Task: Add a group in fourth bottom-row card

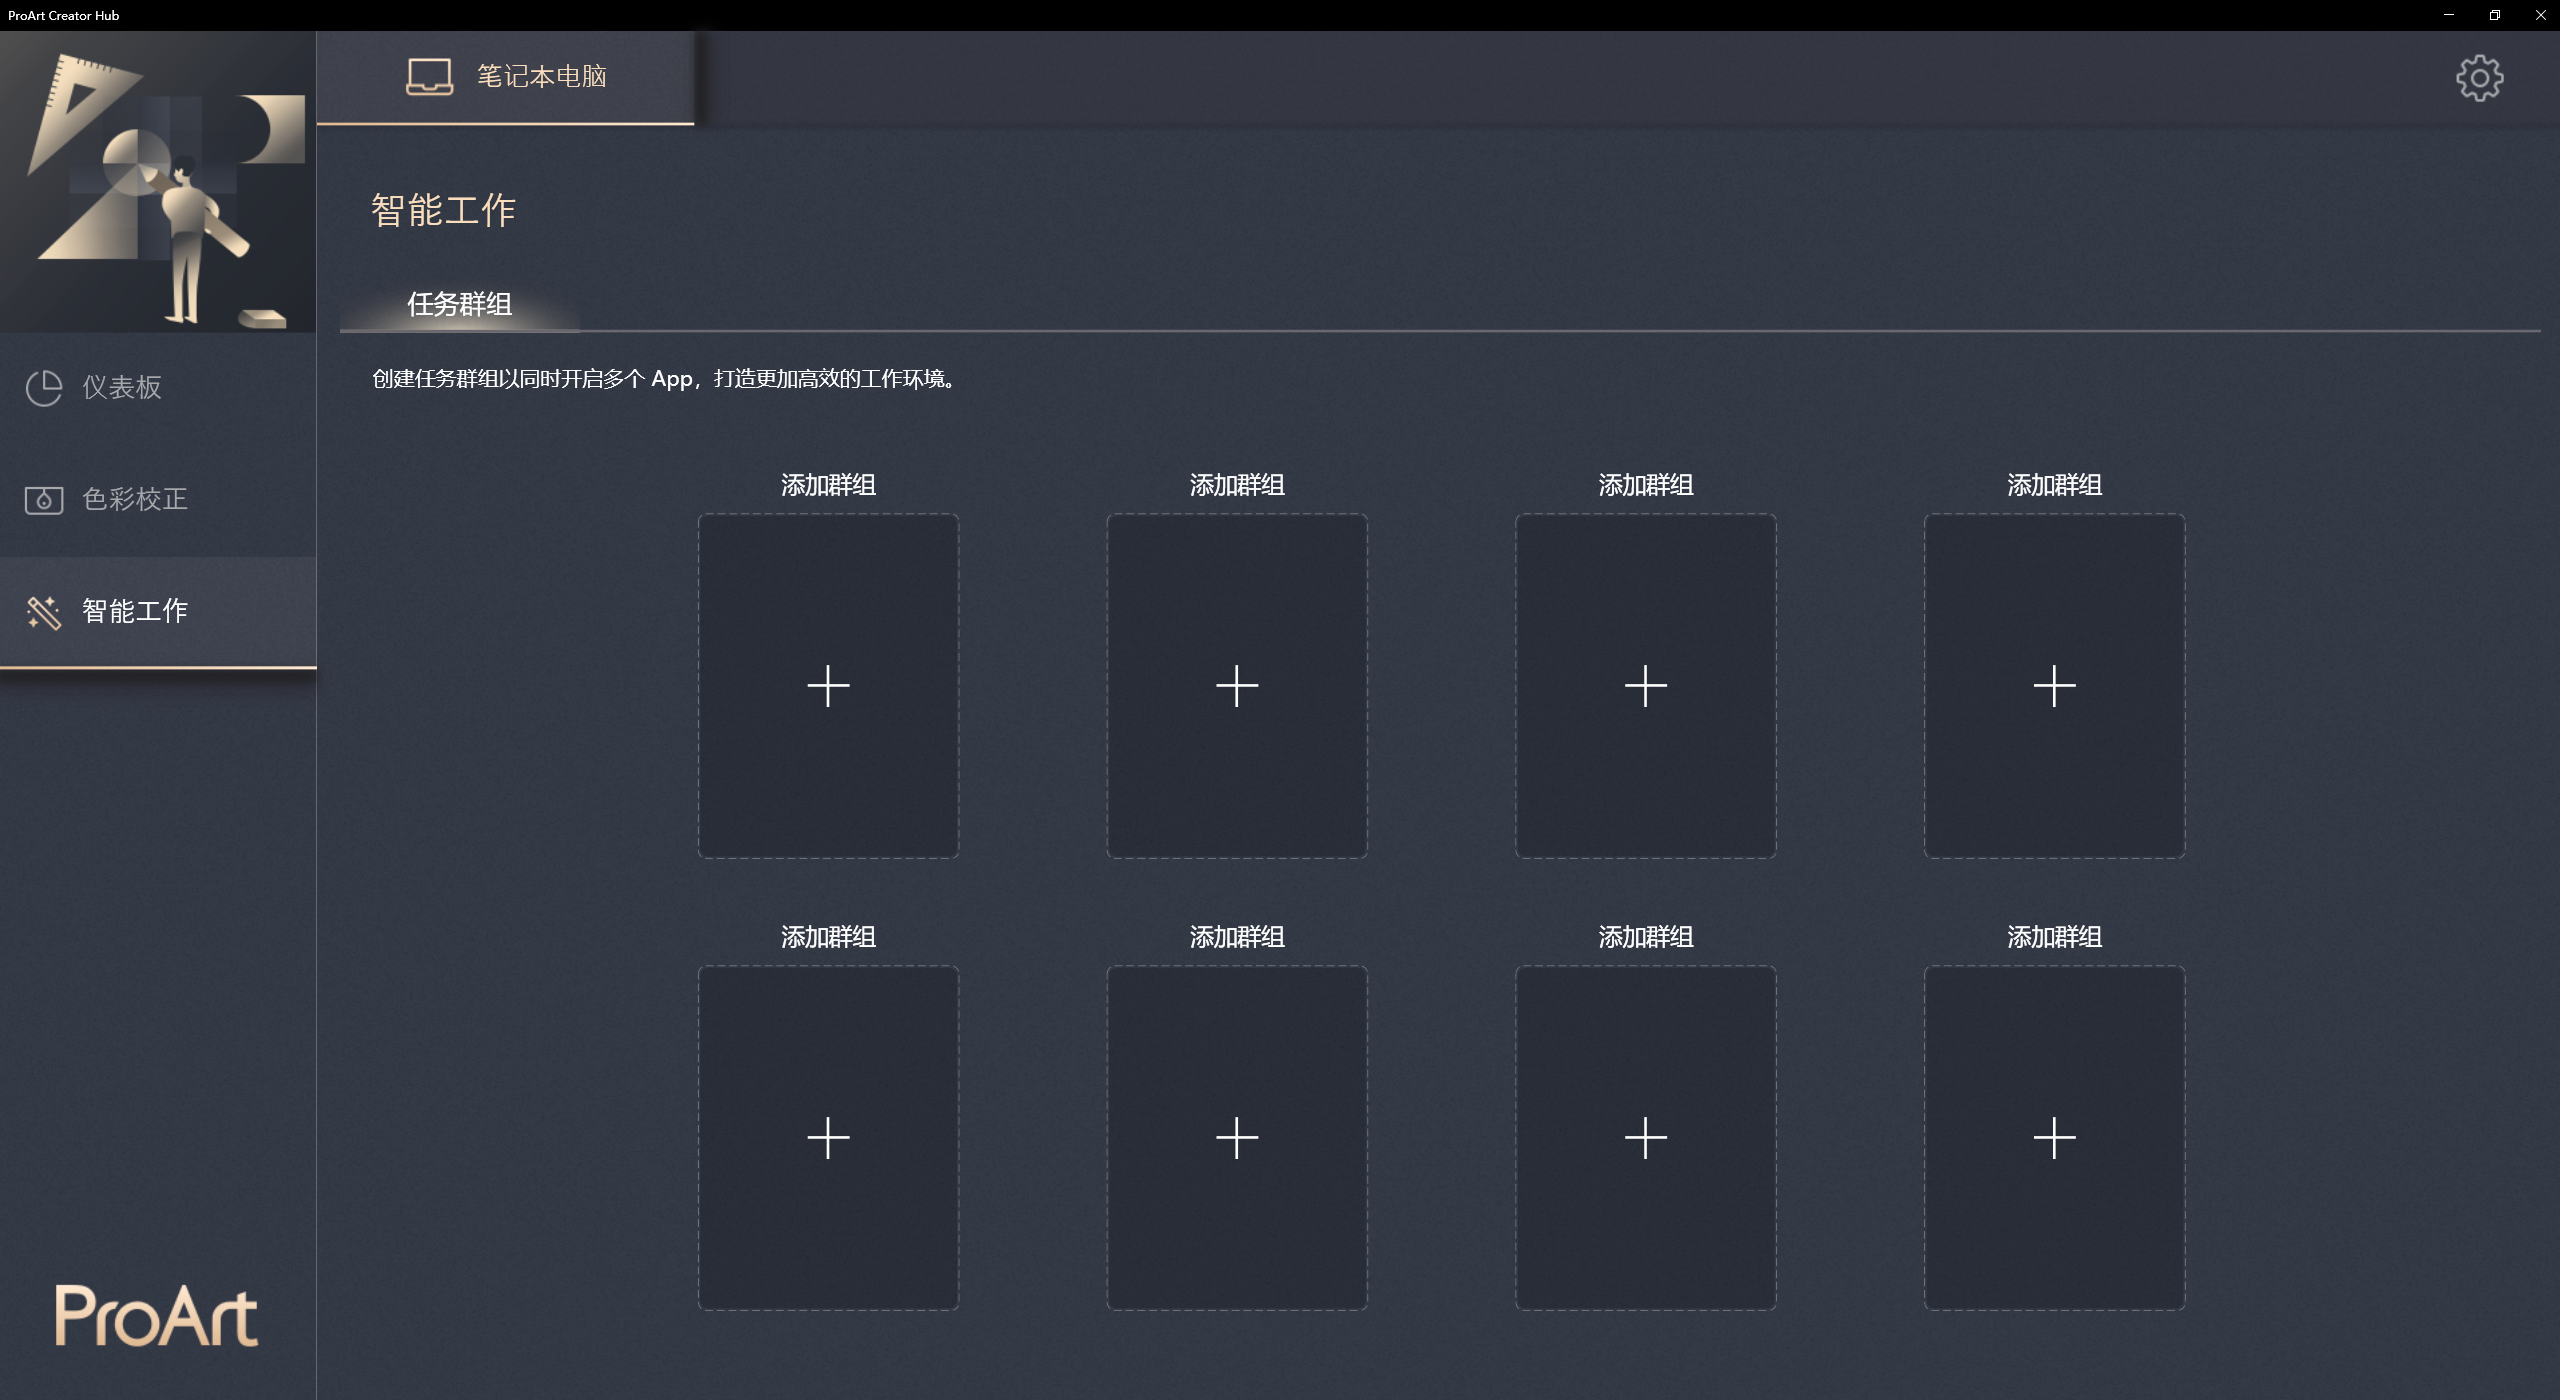Action: pos(2055,1138)
